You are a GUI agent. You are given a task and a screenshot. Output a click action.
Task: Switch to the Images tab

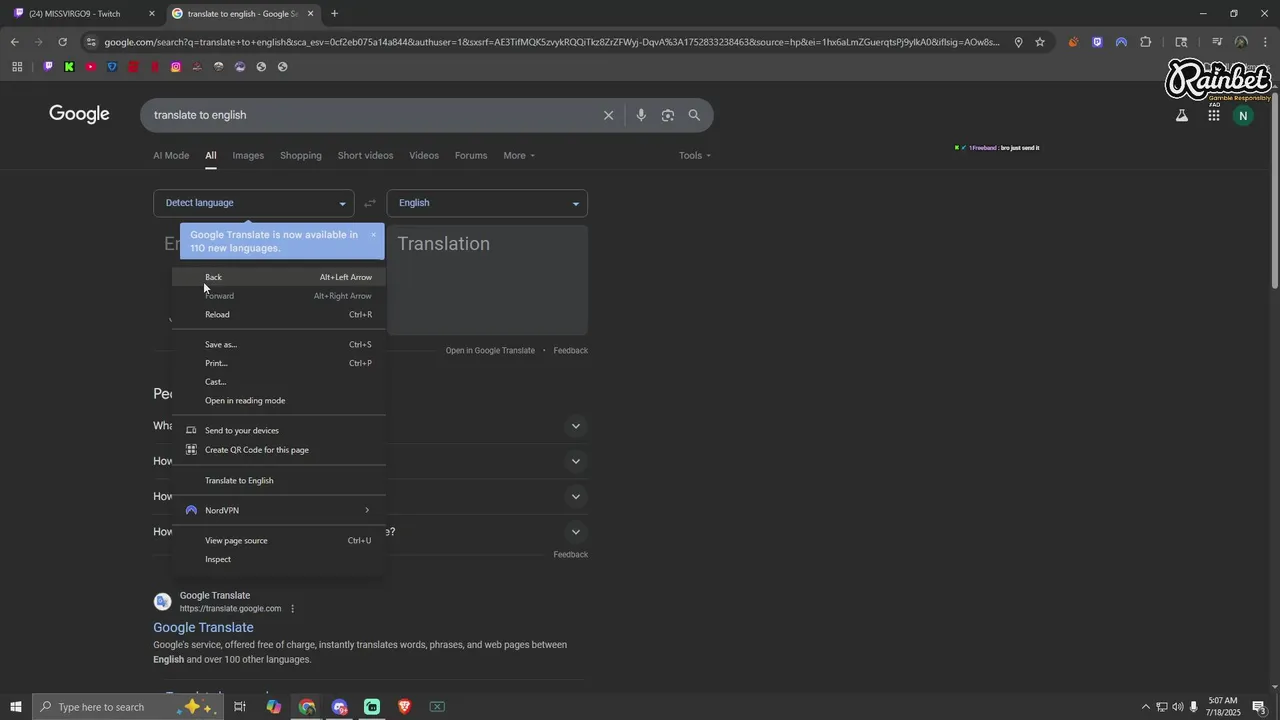[248, 155]
